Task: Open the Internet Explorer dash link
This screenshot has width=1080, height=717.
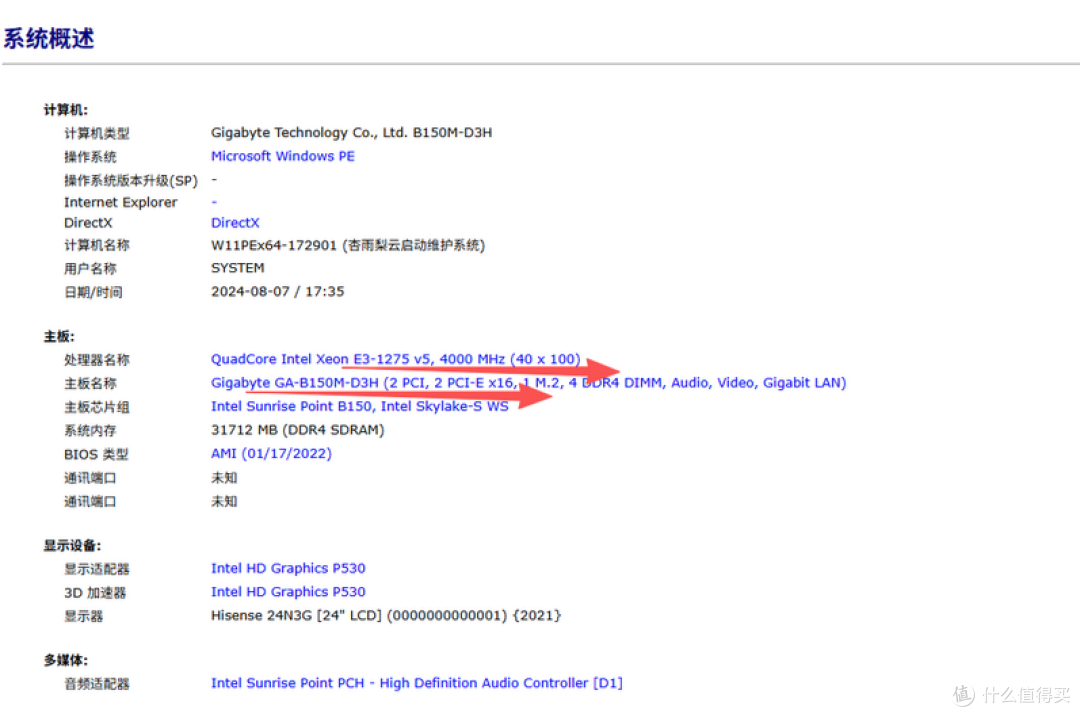Action: [214, 202]
